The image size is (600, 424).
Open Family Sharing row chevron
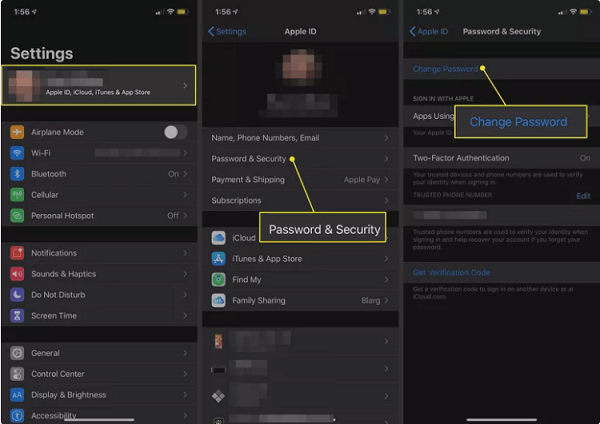386,300
